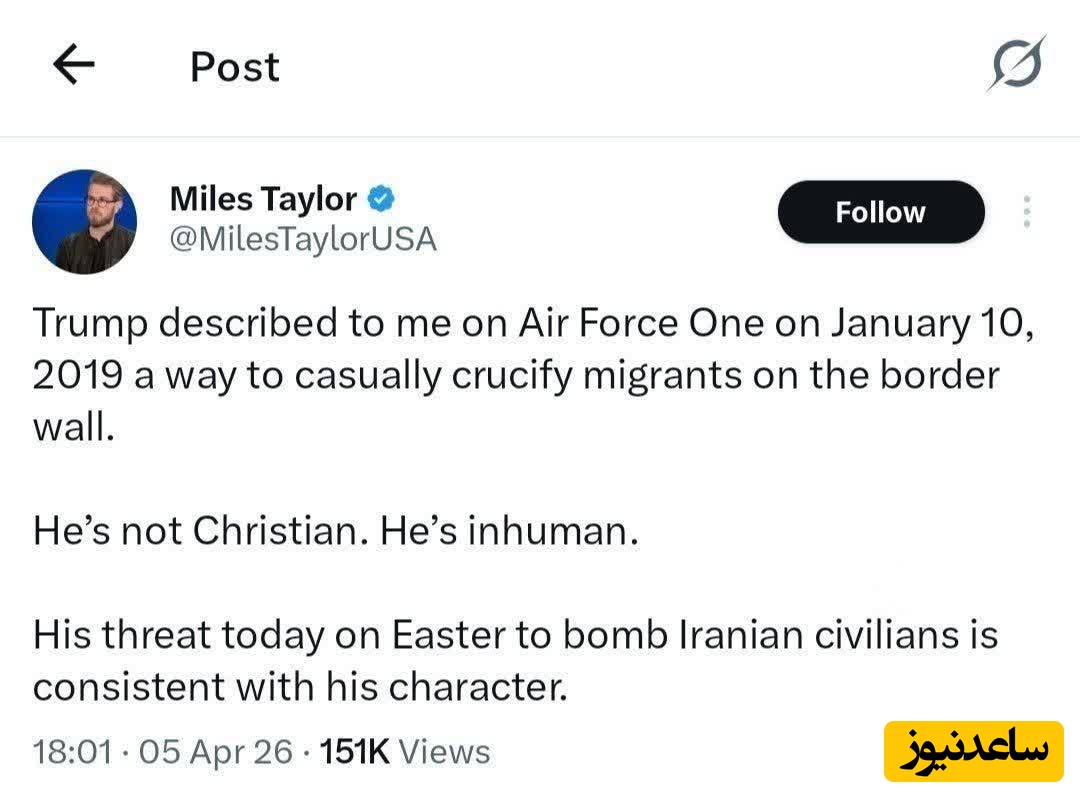View the 151K Views count

[405, 751]
